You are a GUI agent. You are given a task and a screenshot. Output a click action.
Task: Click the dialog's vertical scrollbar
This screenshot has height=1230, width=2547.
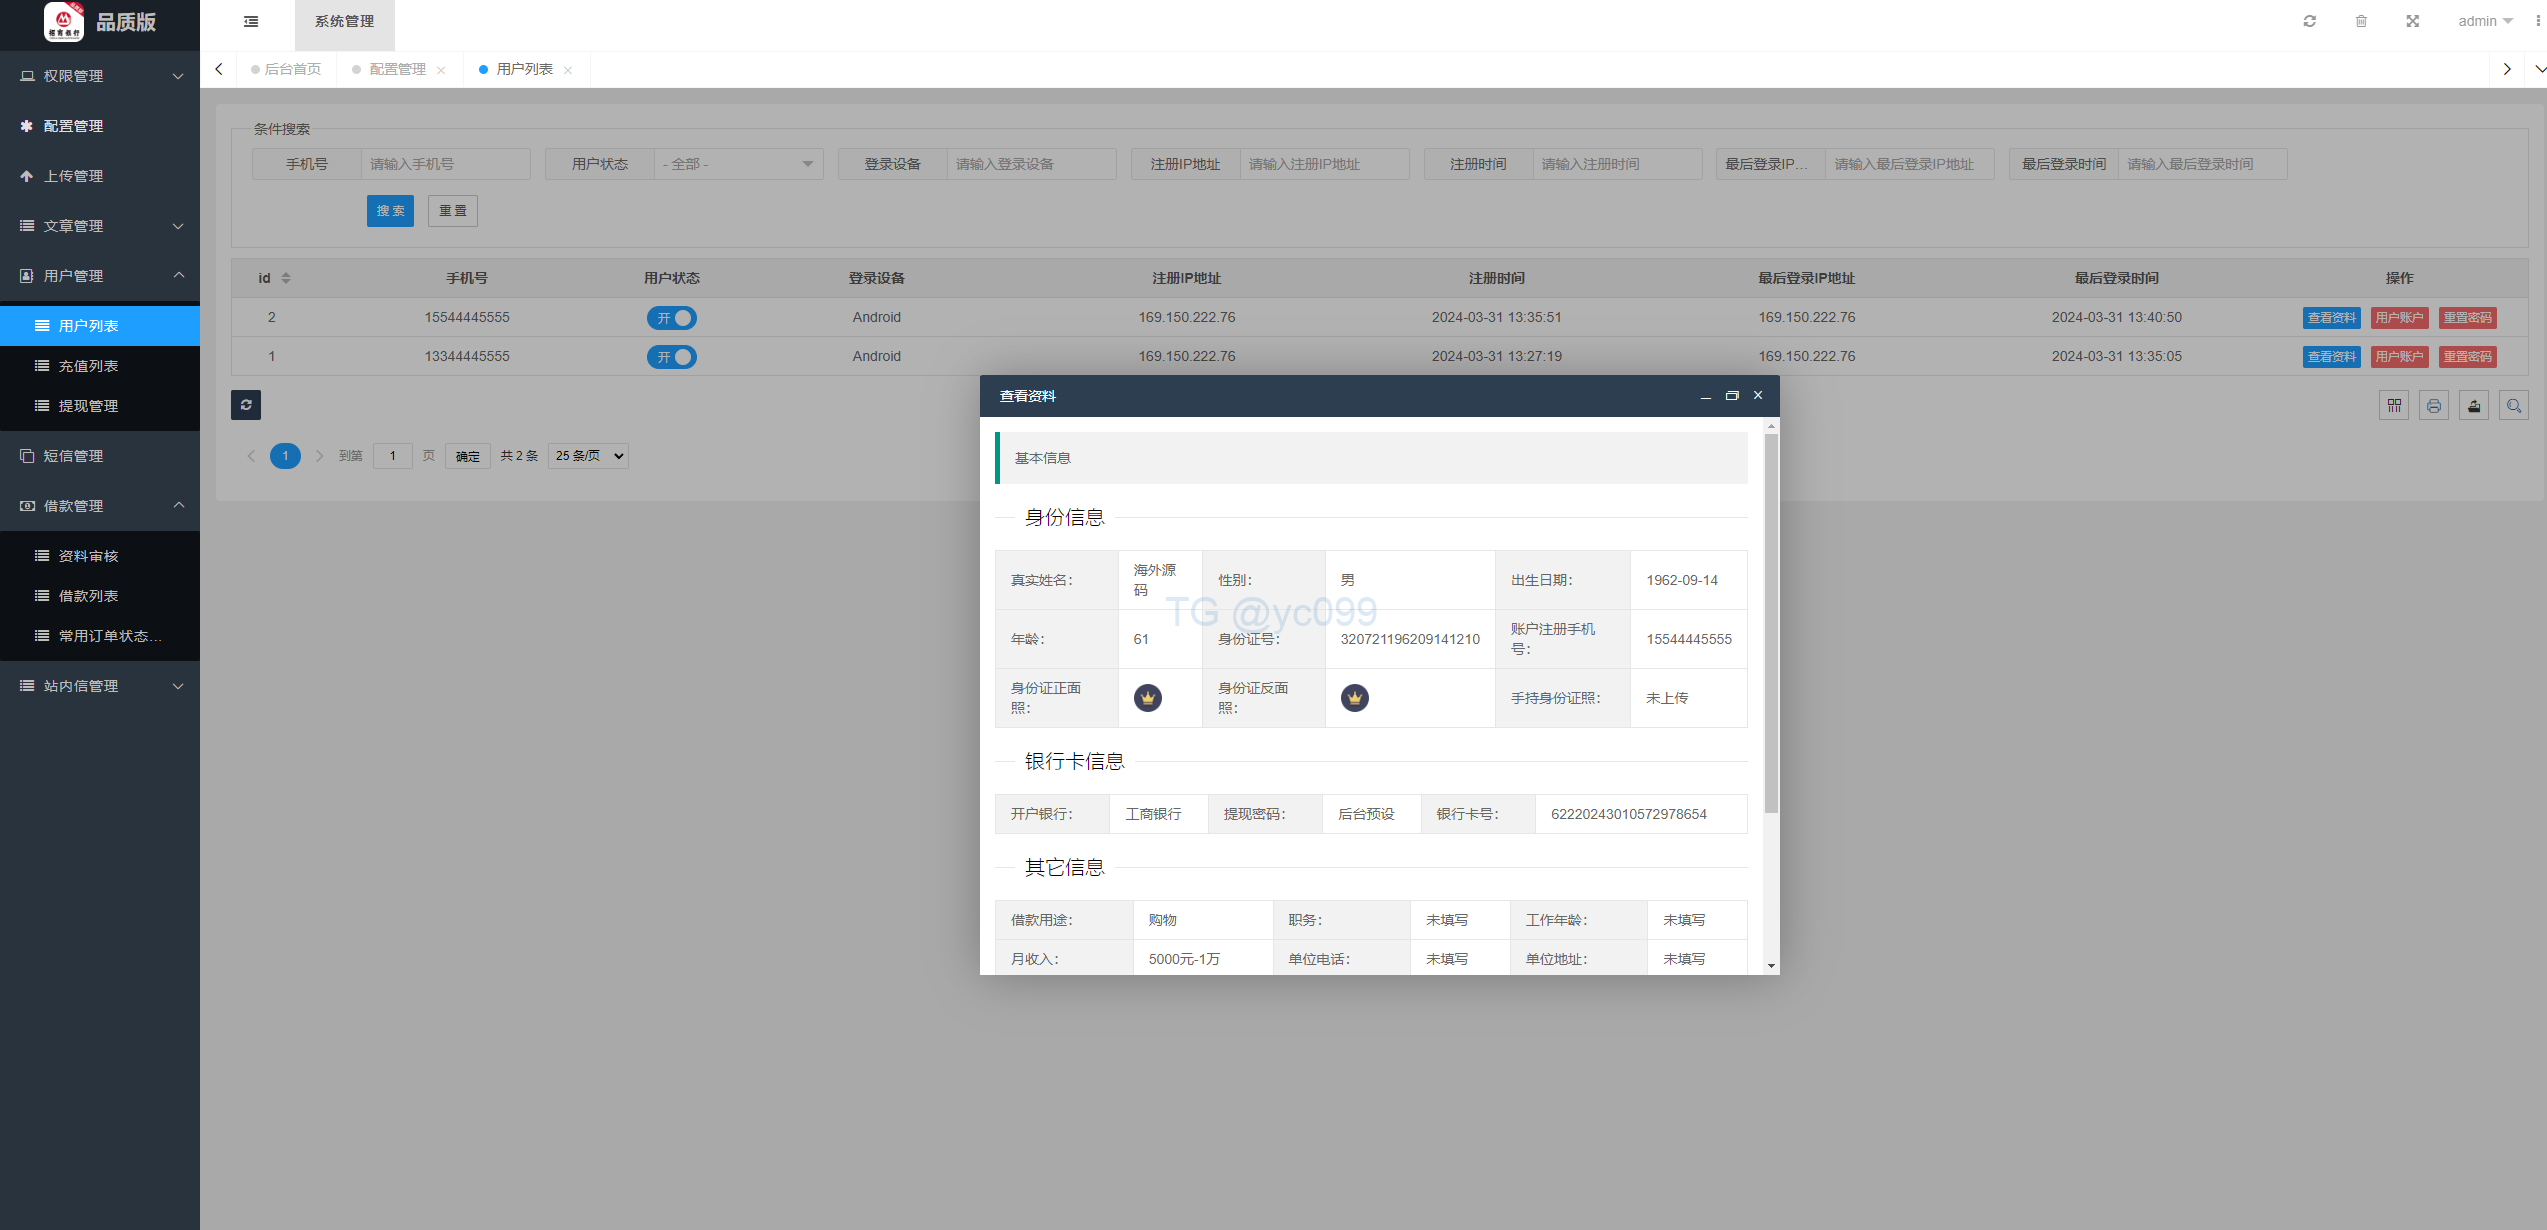click(x=1771, y=620)
